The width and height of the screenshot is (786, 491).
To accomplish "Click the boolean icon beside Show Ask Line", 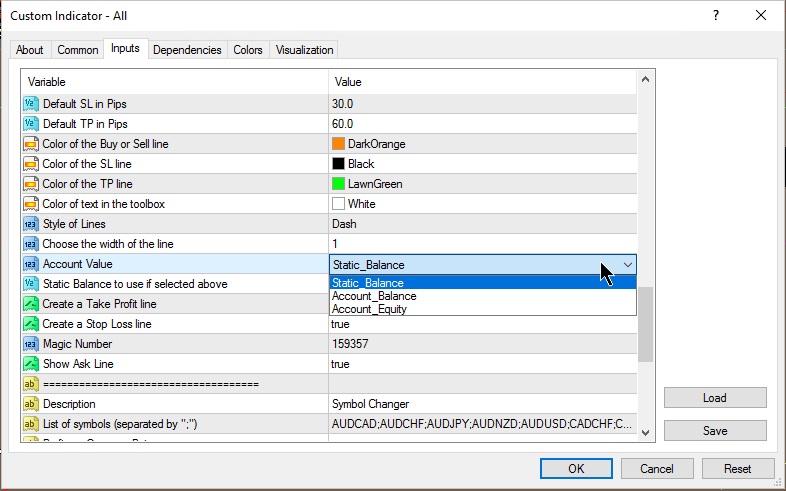I will coord(31,364).
